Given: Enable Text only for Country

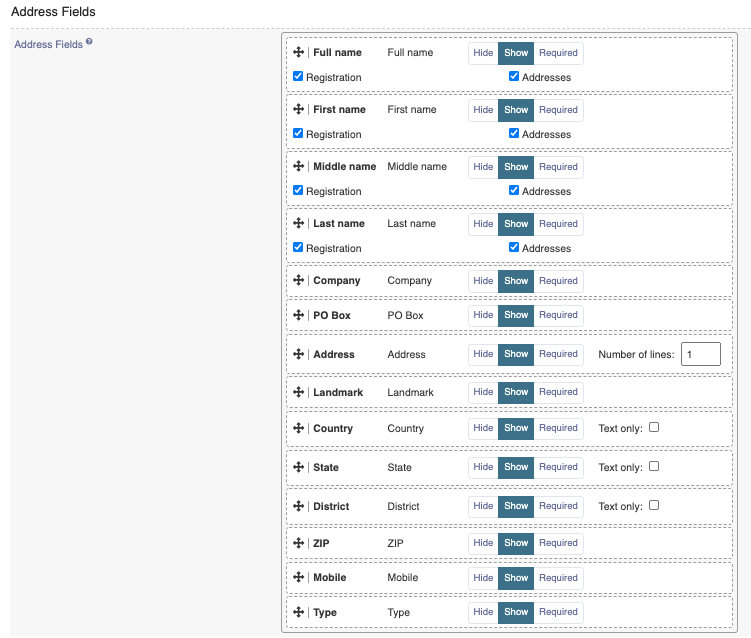Looking at the screenshot, I should point(654,427).
